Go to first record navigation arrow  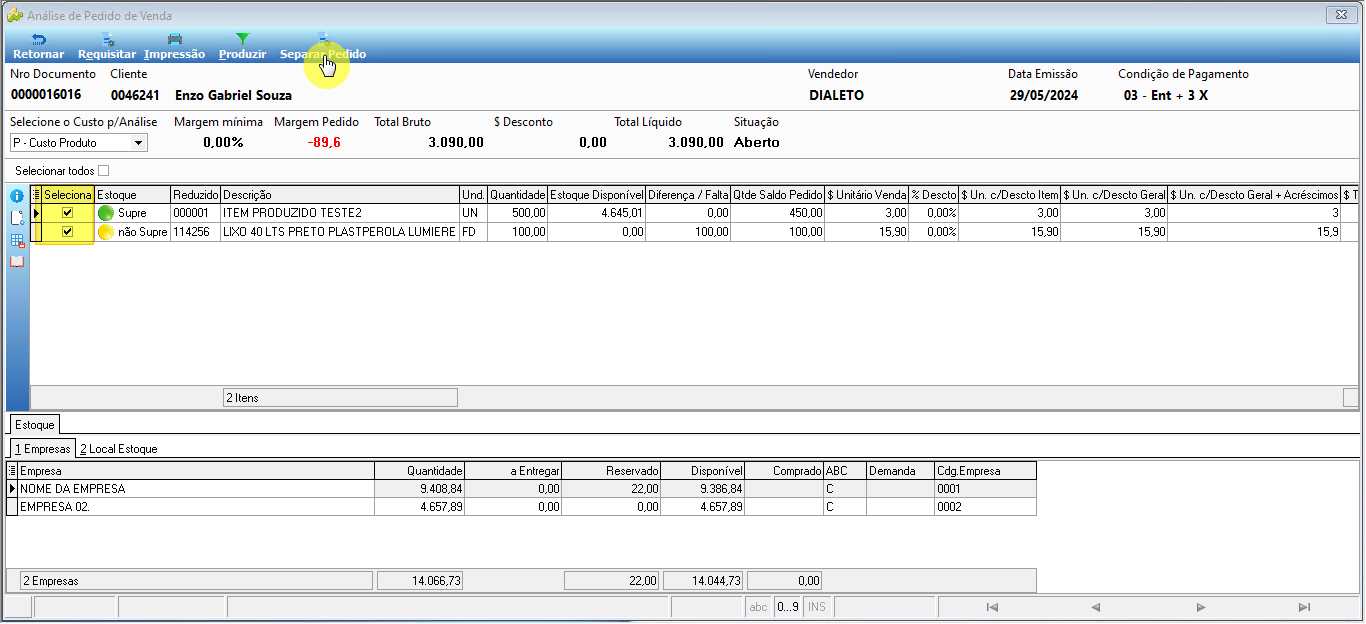(x=992, y=607)
